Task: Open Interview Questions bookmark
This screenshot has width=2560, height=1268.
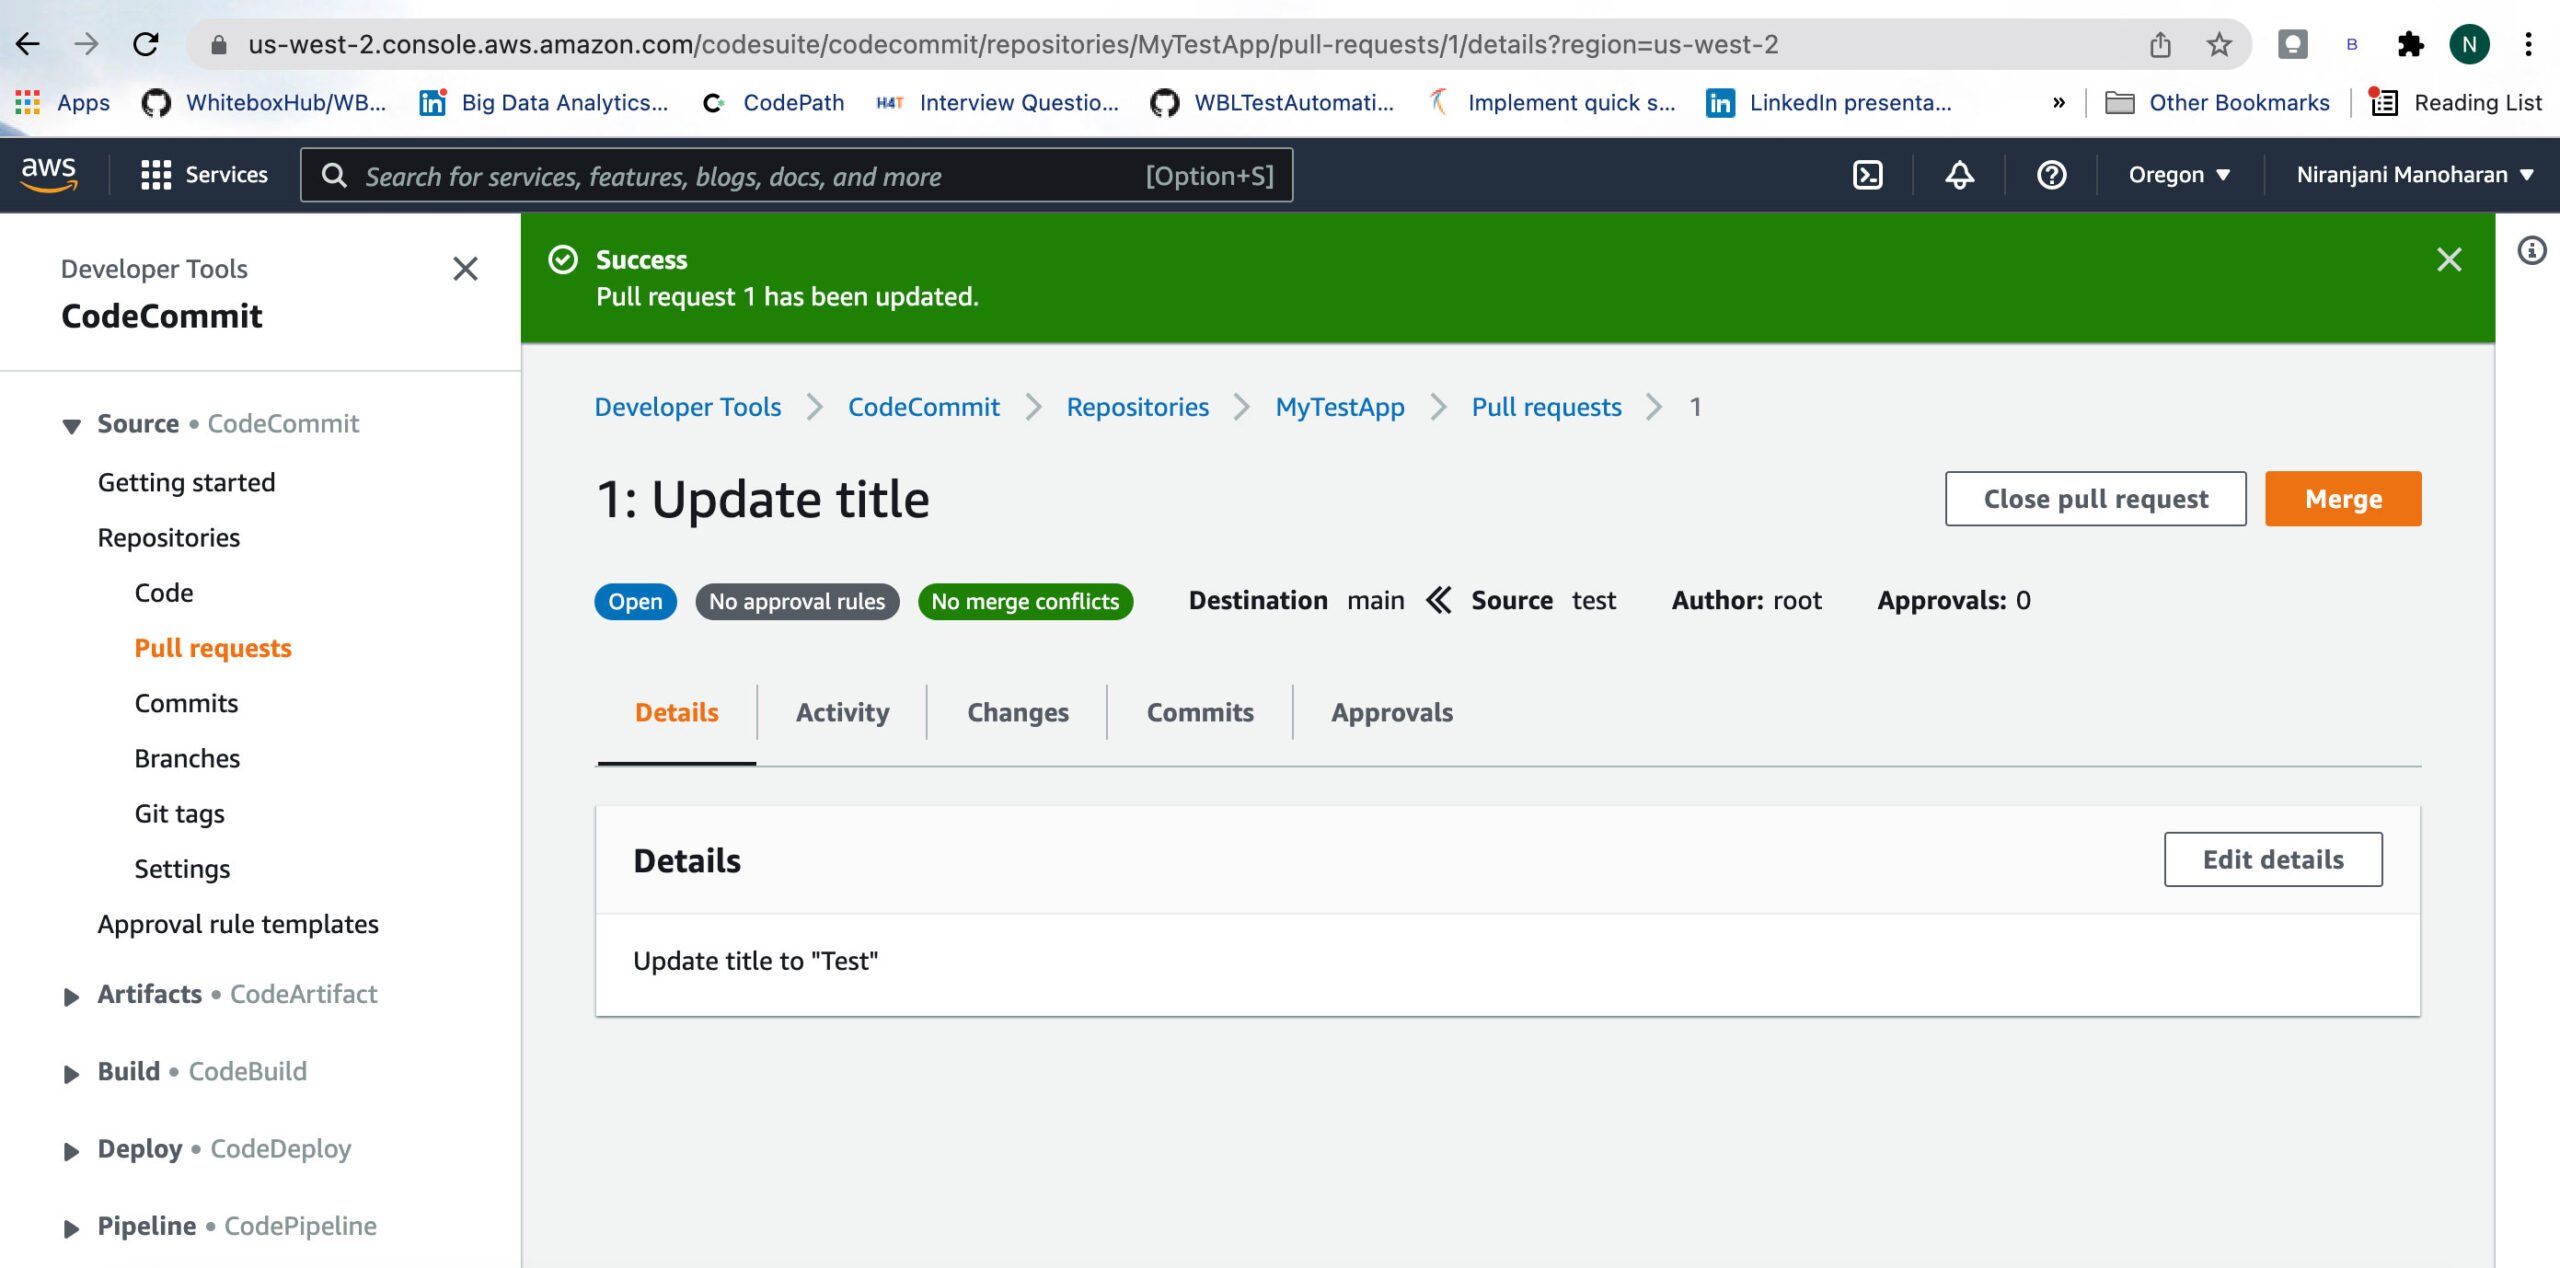Action: click(997, 102)
